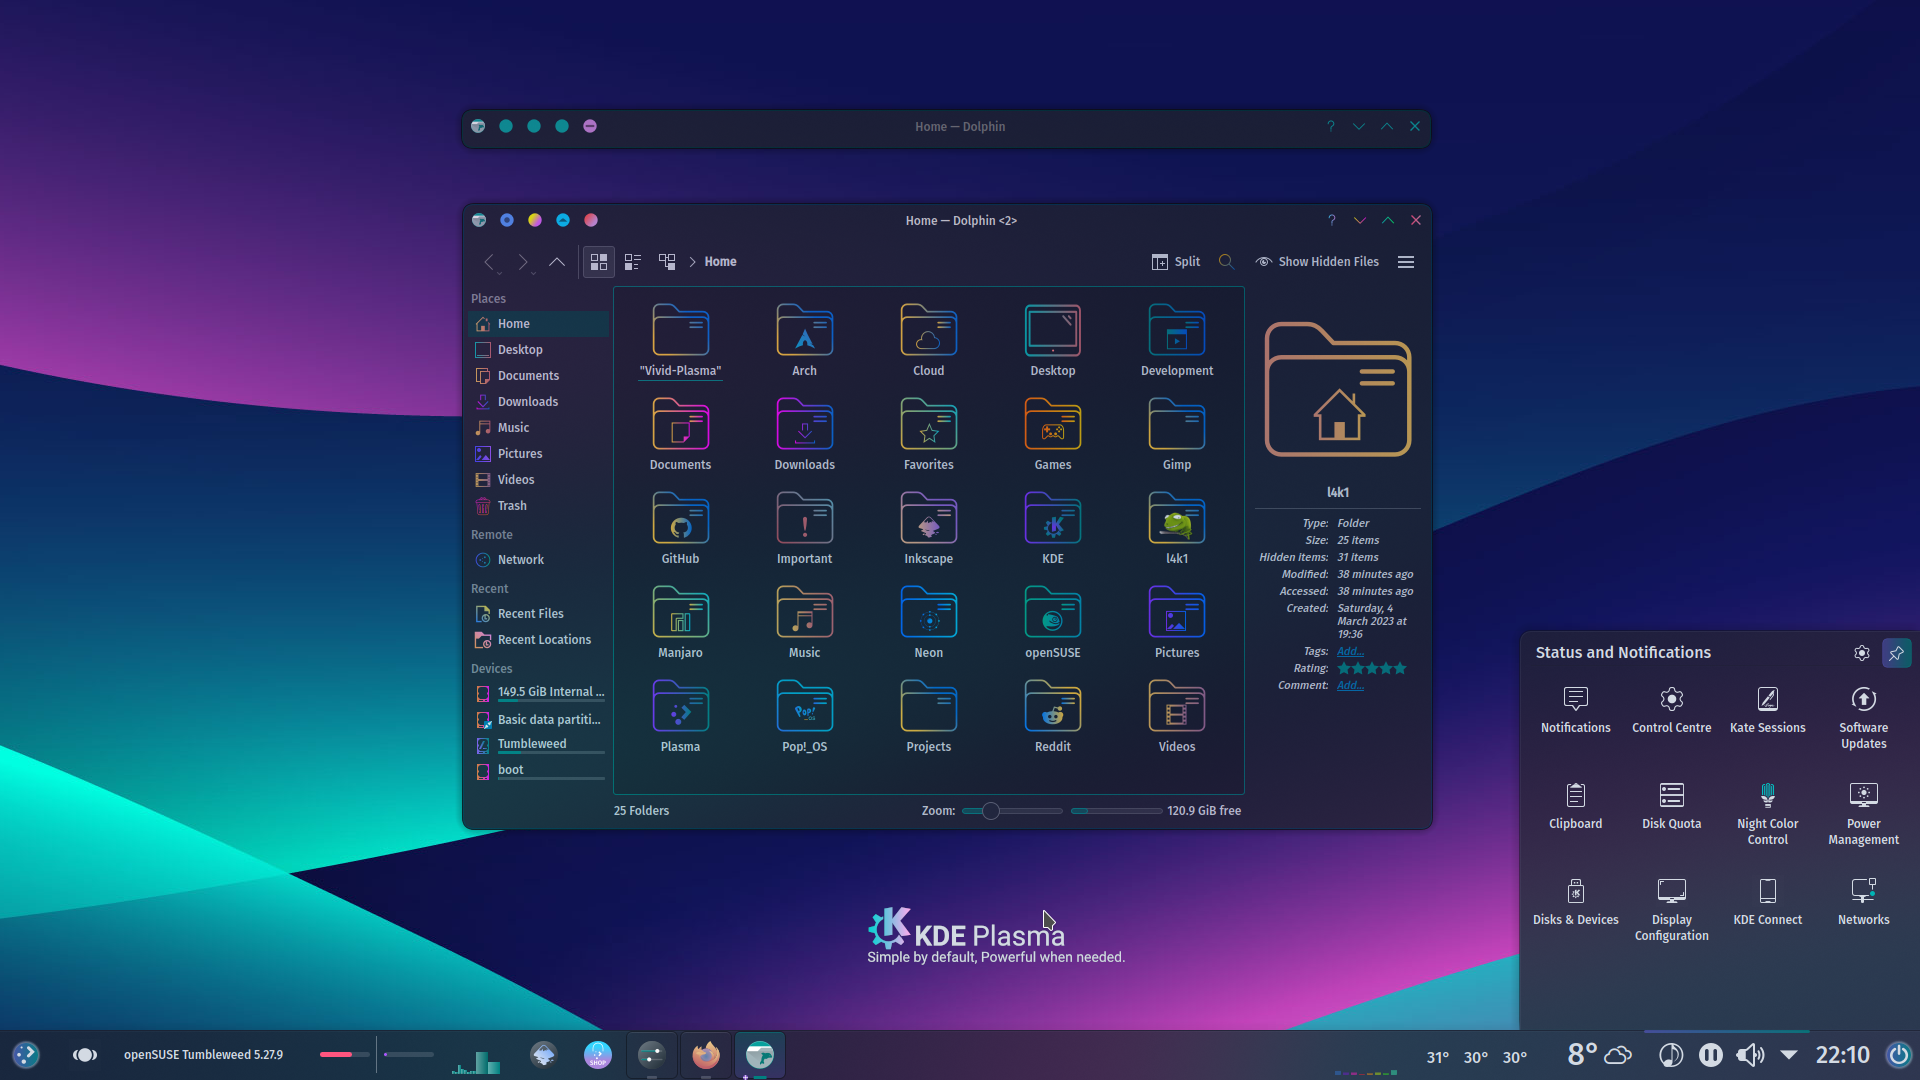
Task: Open Kate Sessions applet
Action: click(x=1768, y=710)
